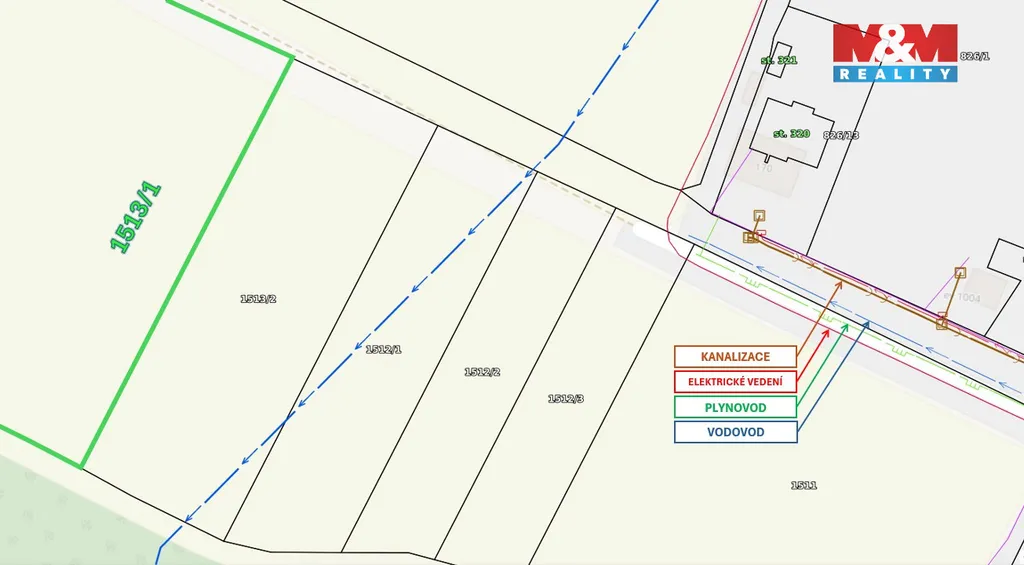Click parcel number 1511
The height and width of the screenshot is (565, 1024).
[804, 485]
